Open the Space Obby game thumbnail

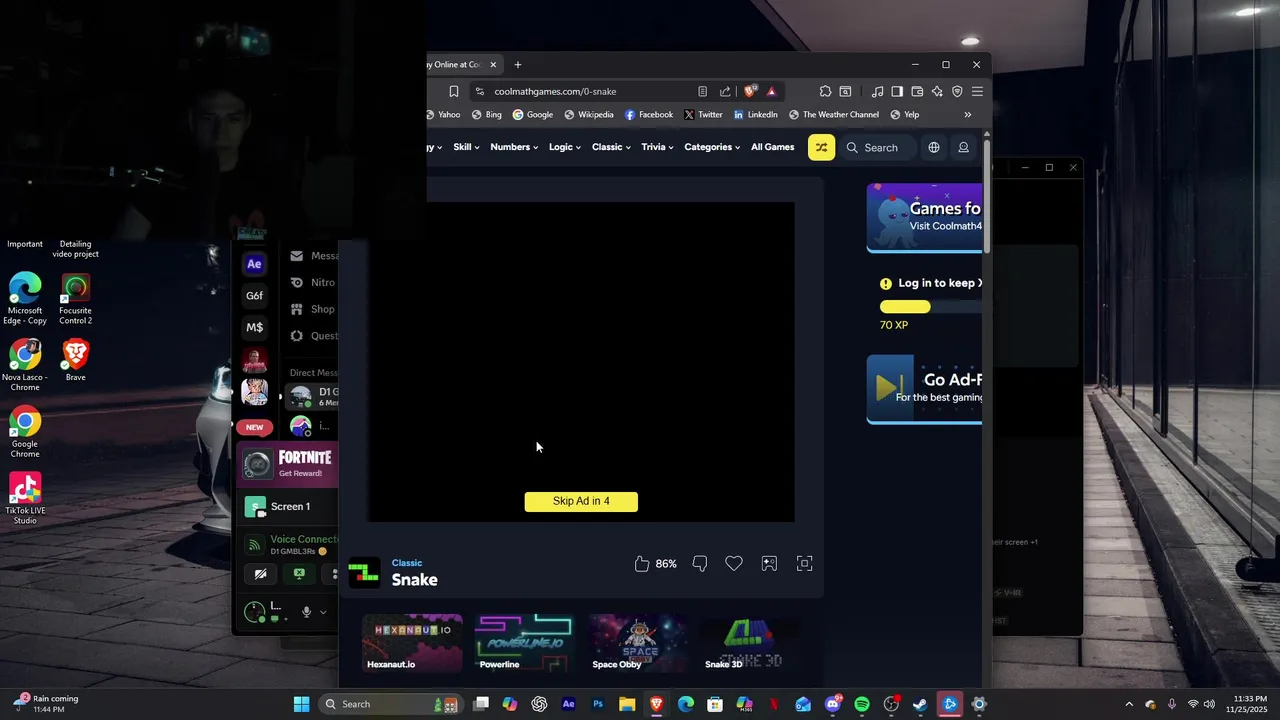tap(638, 643)
